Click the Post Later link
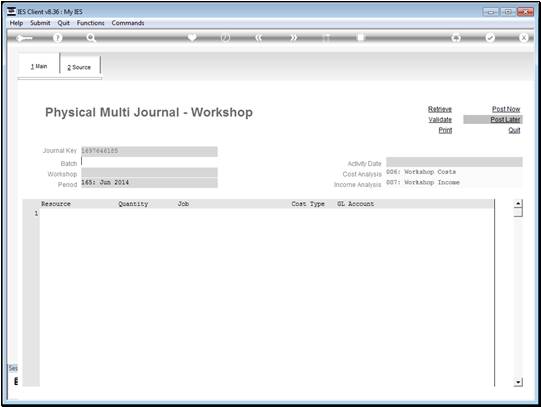The height and width of the screenshot is (407, 541). 505,119
